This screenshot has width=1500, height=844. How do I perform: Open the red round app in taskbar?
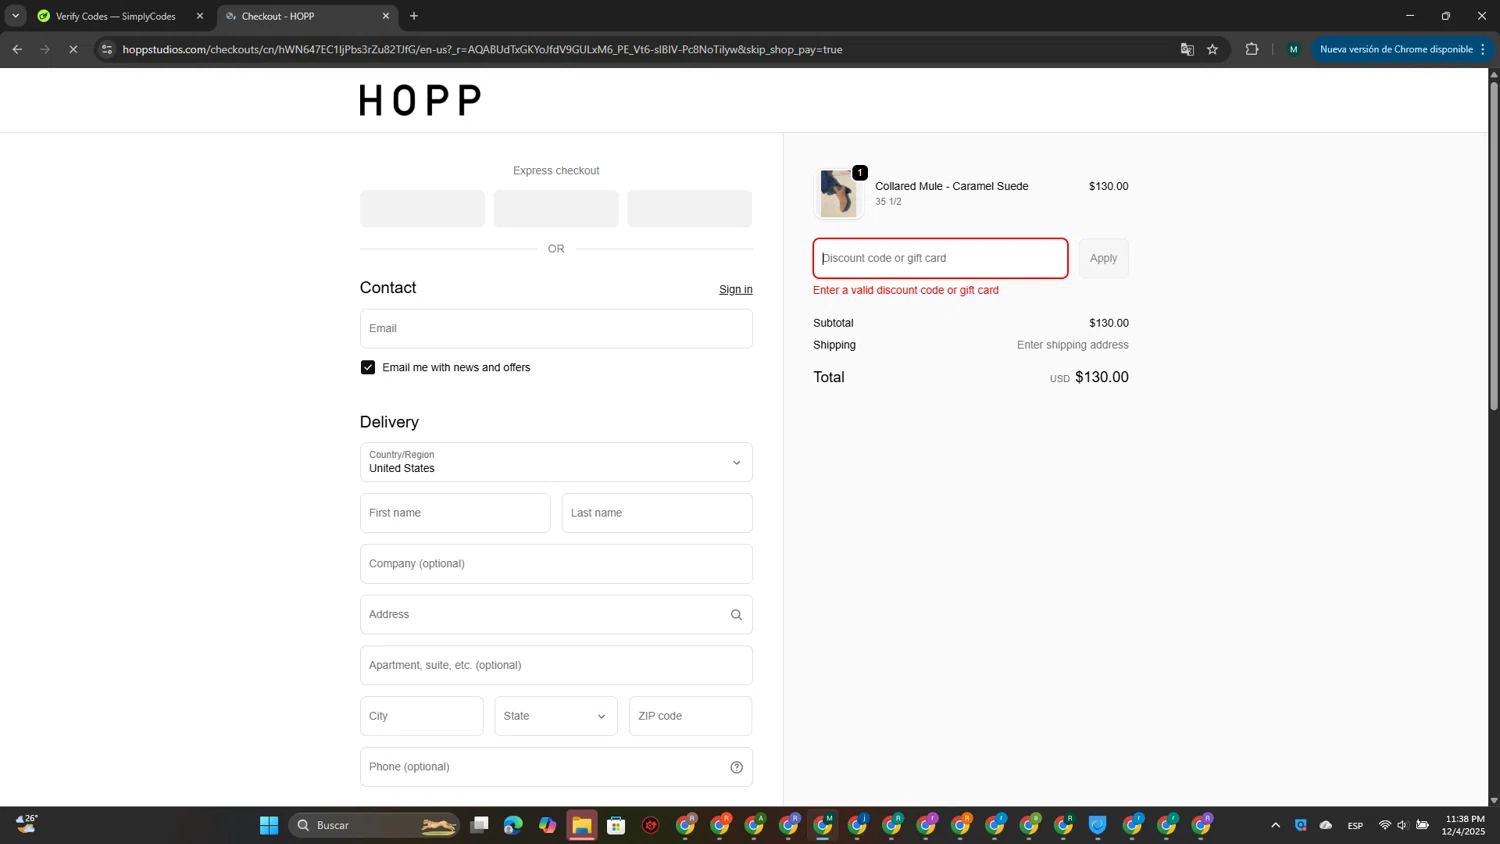point(651,825)
